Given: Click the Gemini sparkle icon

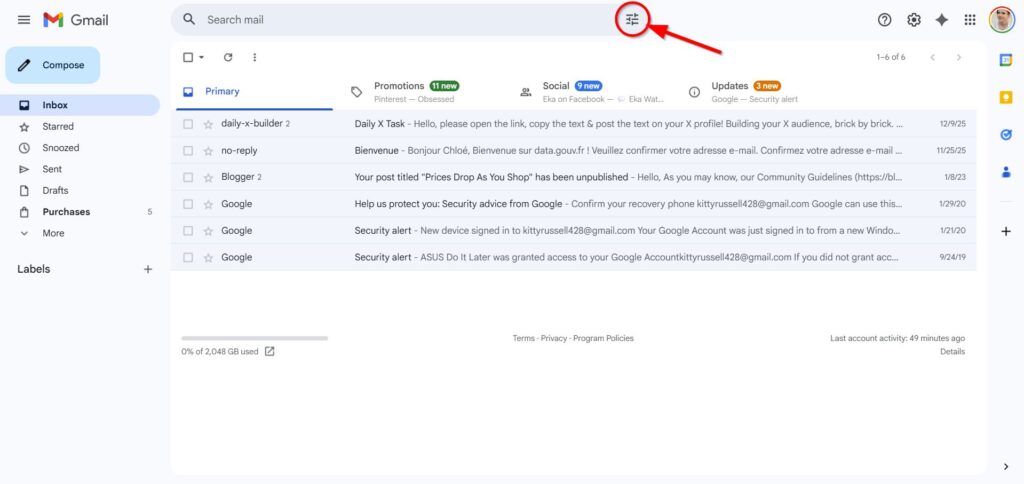Looking at the screenshot, I should point(941,20).
